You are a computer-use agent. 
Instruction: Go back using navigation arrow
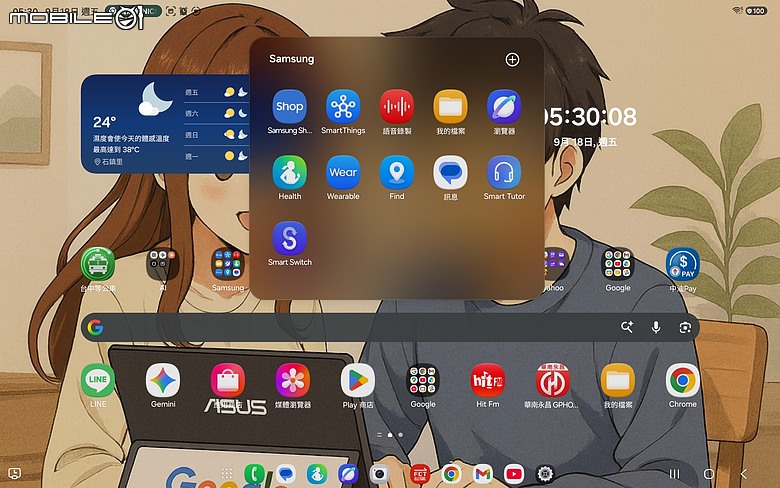tap(744, 474)
